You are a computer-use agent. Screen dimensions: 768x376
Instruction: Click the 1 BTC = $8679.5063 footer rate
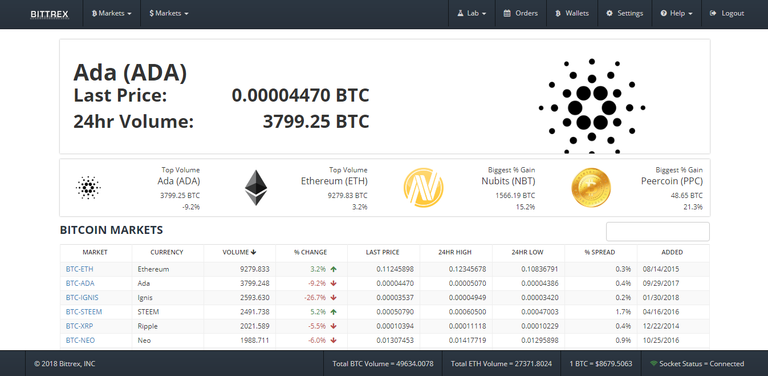(600, 364)
